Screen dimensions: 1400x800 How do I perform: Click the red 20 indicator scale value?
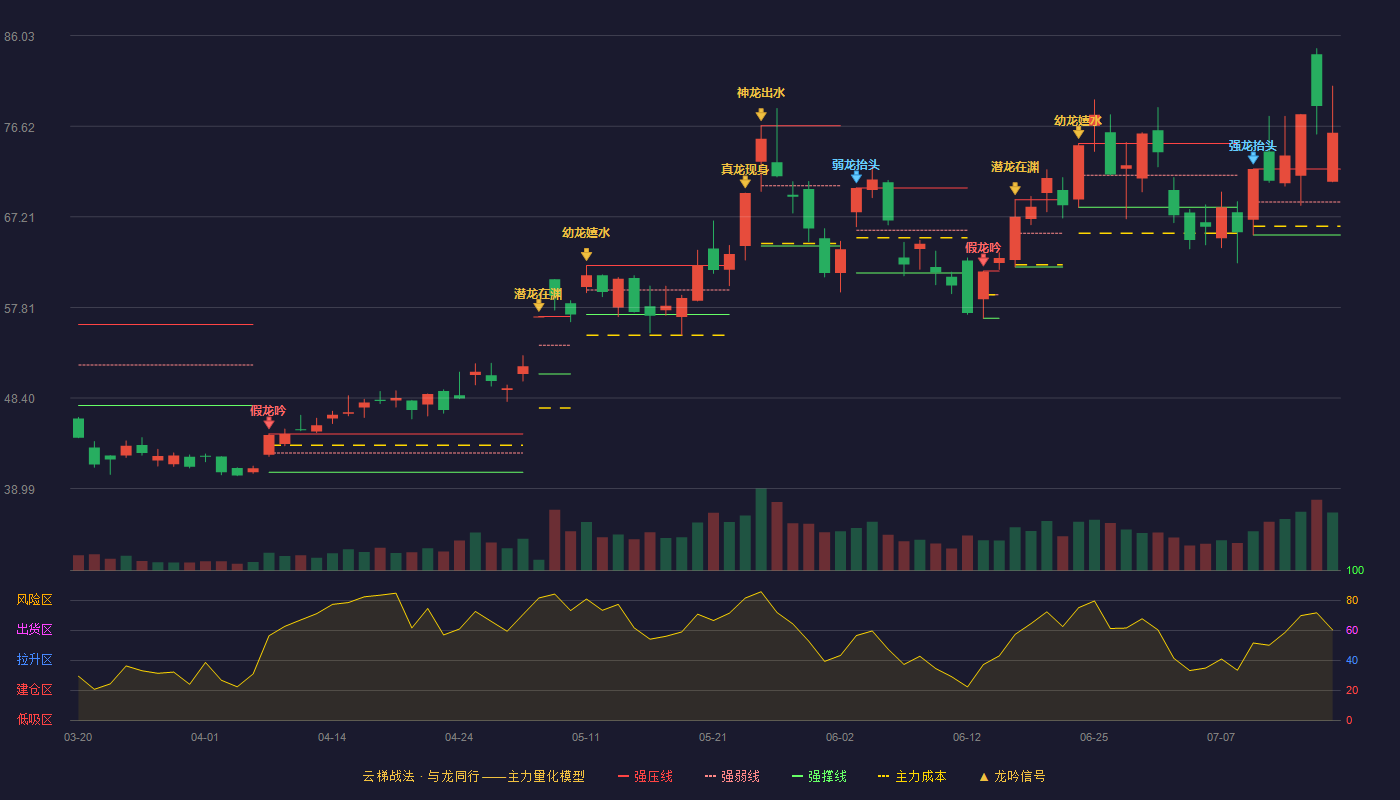click(1352, 690)
